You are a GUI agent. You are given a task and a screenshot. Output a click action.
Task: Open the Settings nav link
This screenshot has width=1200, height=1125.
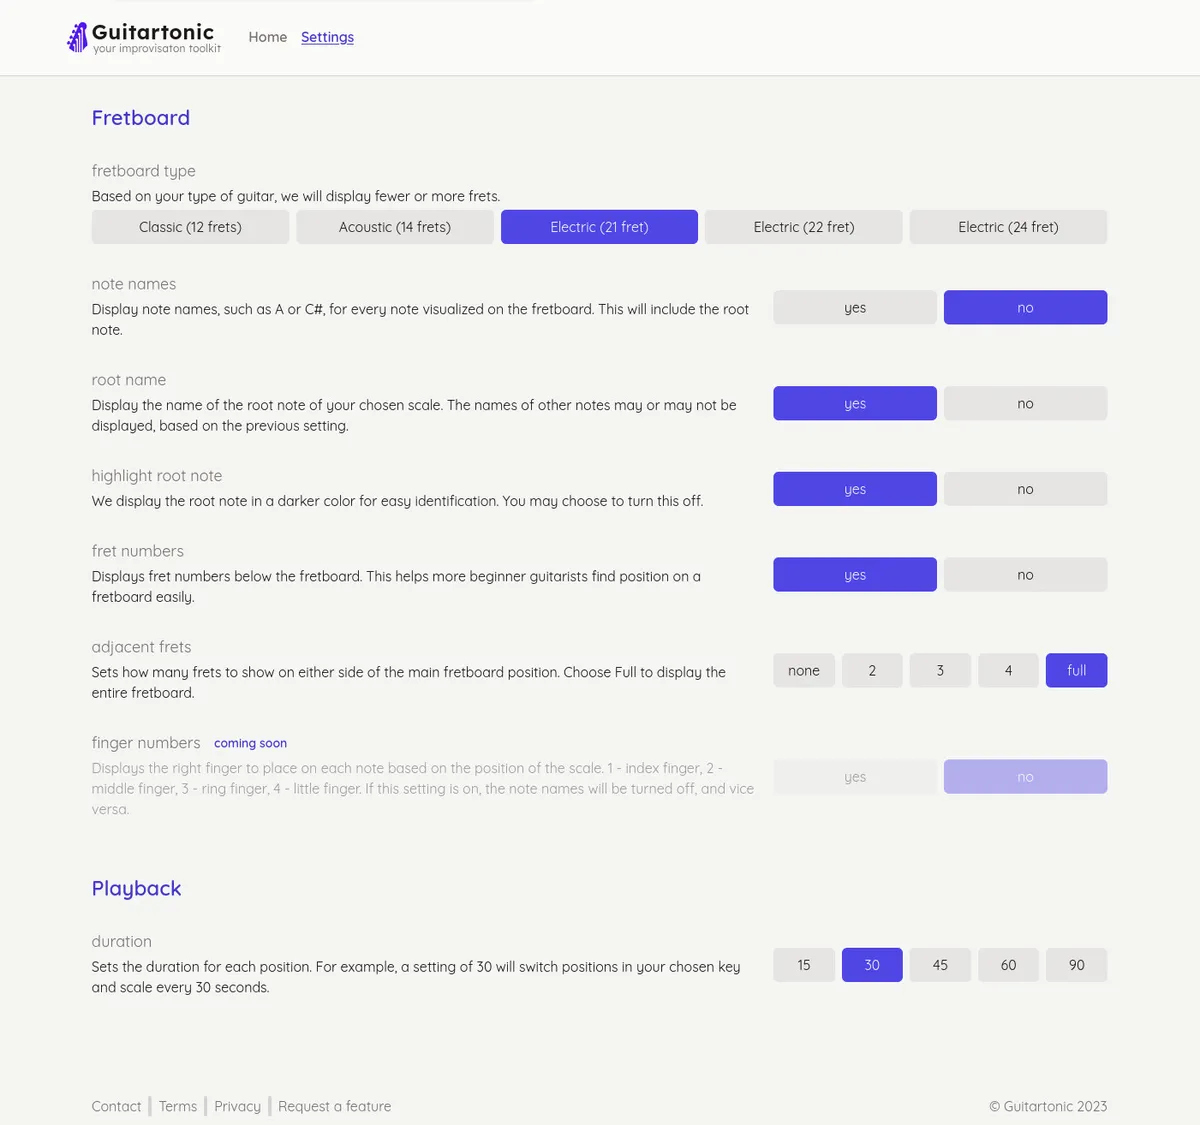(x=327, y=37)
